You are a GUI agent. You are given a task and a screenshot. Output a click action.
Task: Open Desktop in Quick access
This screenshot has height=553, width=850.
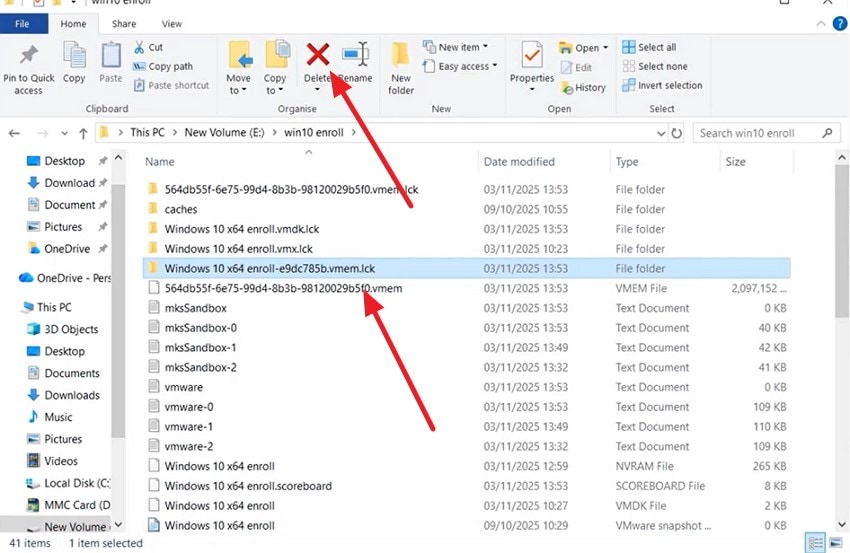64,161
